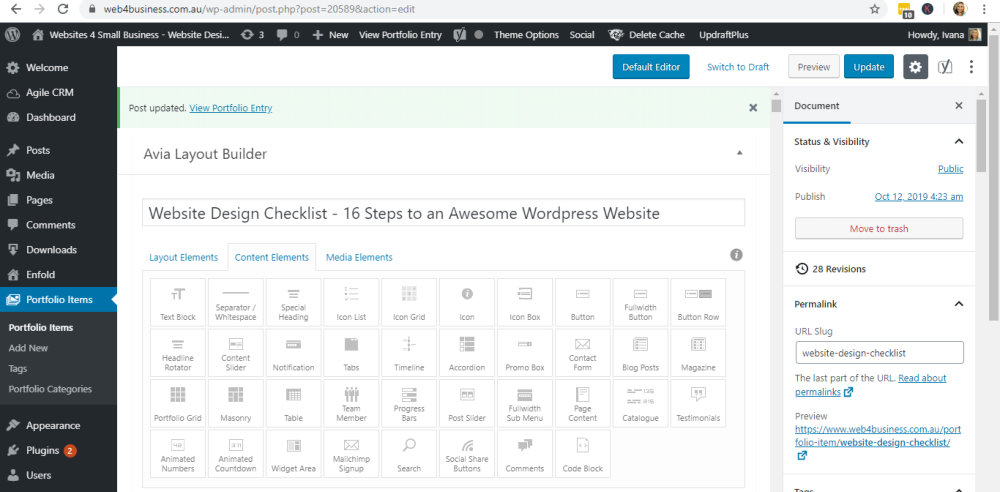The image size is (1000, 492).
Task: Insert a Testimonials element
Action: [x=698, y=403]
